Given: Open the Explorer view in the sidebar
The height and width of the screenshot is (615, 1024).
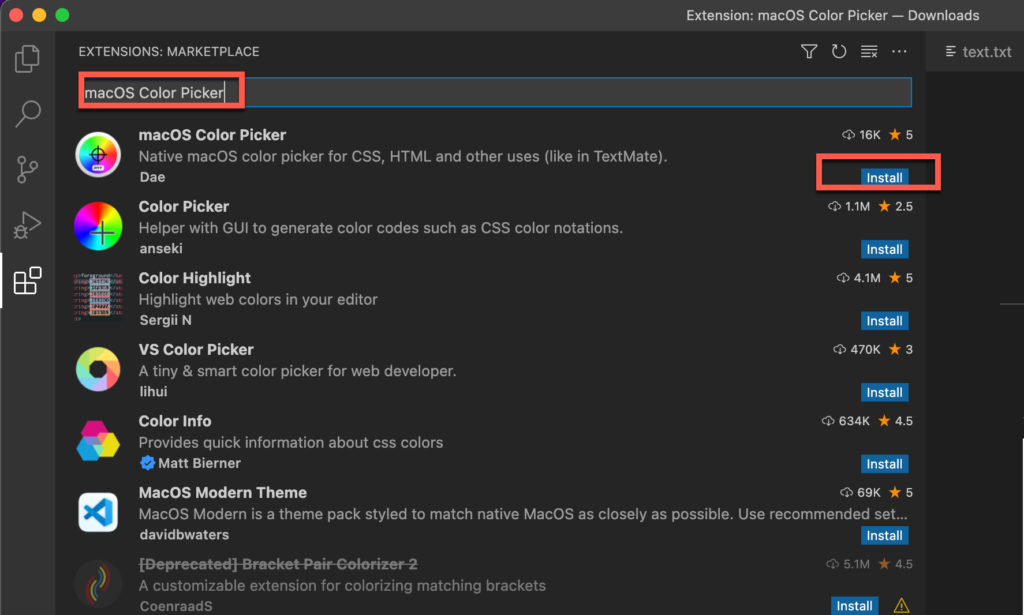Looking at the screenshot, I should pyautogui.click(x=27, y=59).
